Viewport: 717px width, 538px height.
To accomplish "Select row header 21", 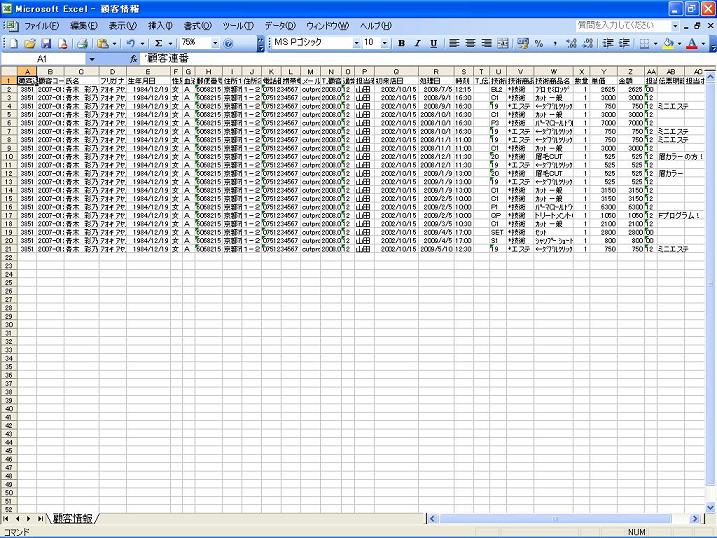I will (9, 249).
